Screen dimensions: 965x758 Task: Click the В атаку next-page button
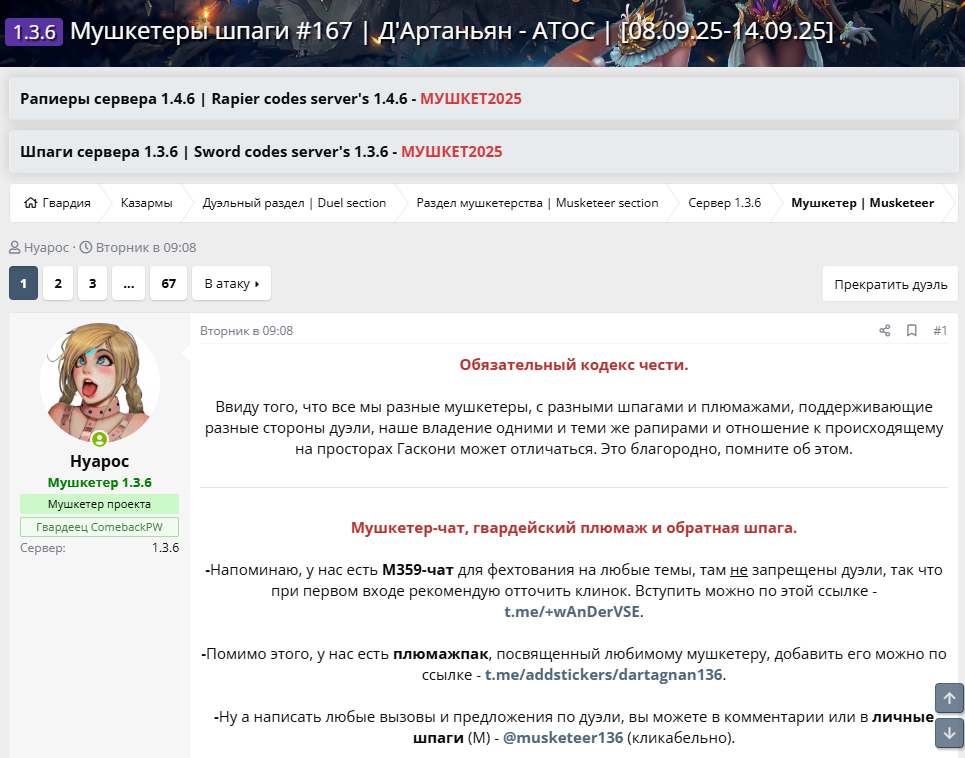pos(231,284)
